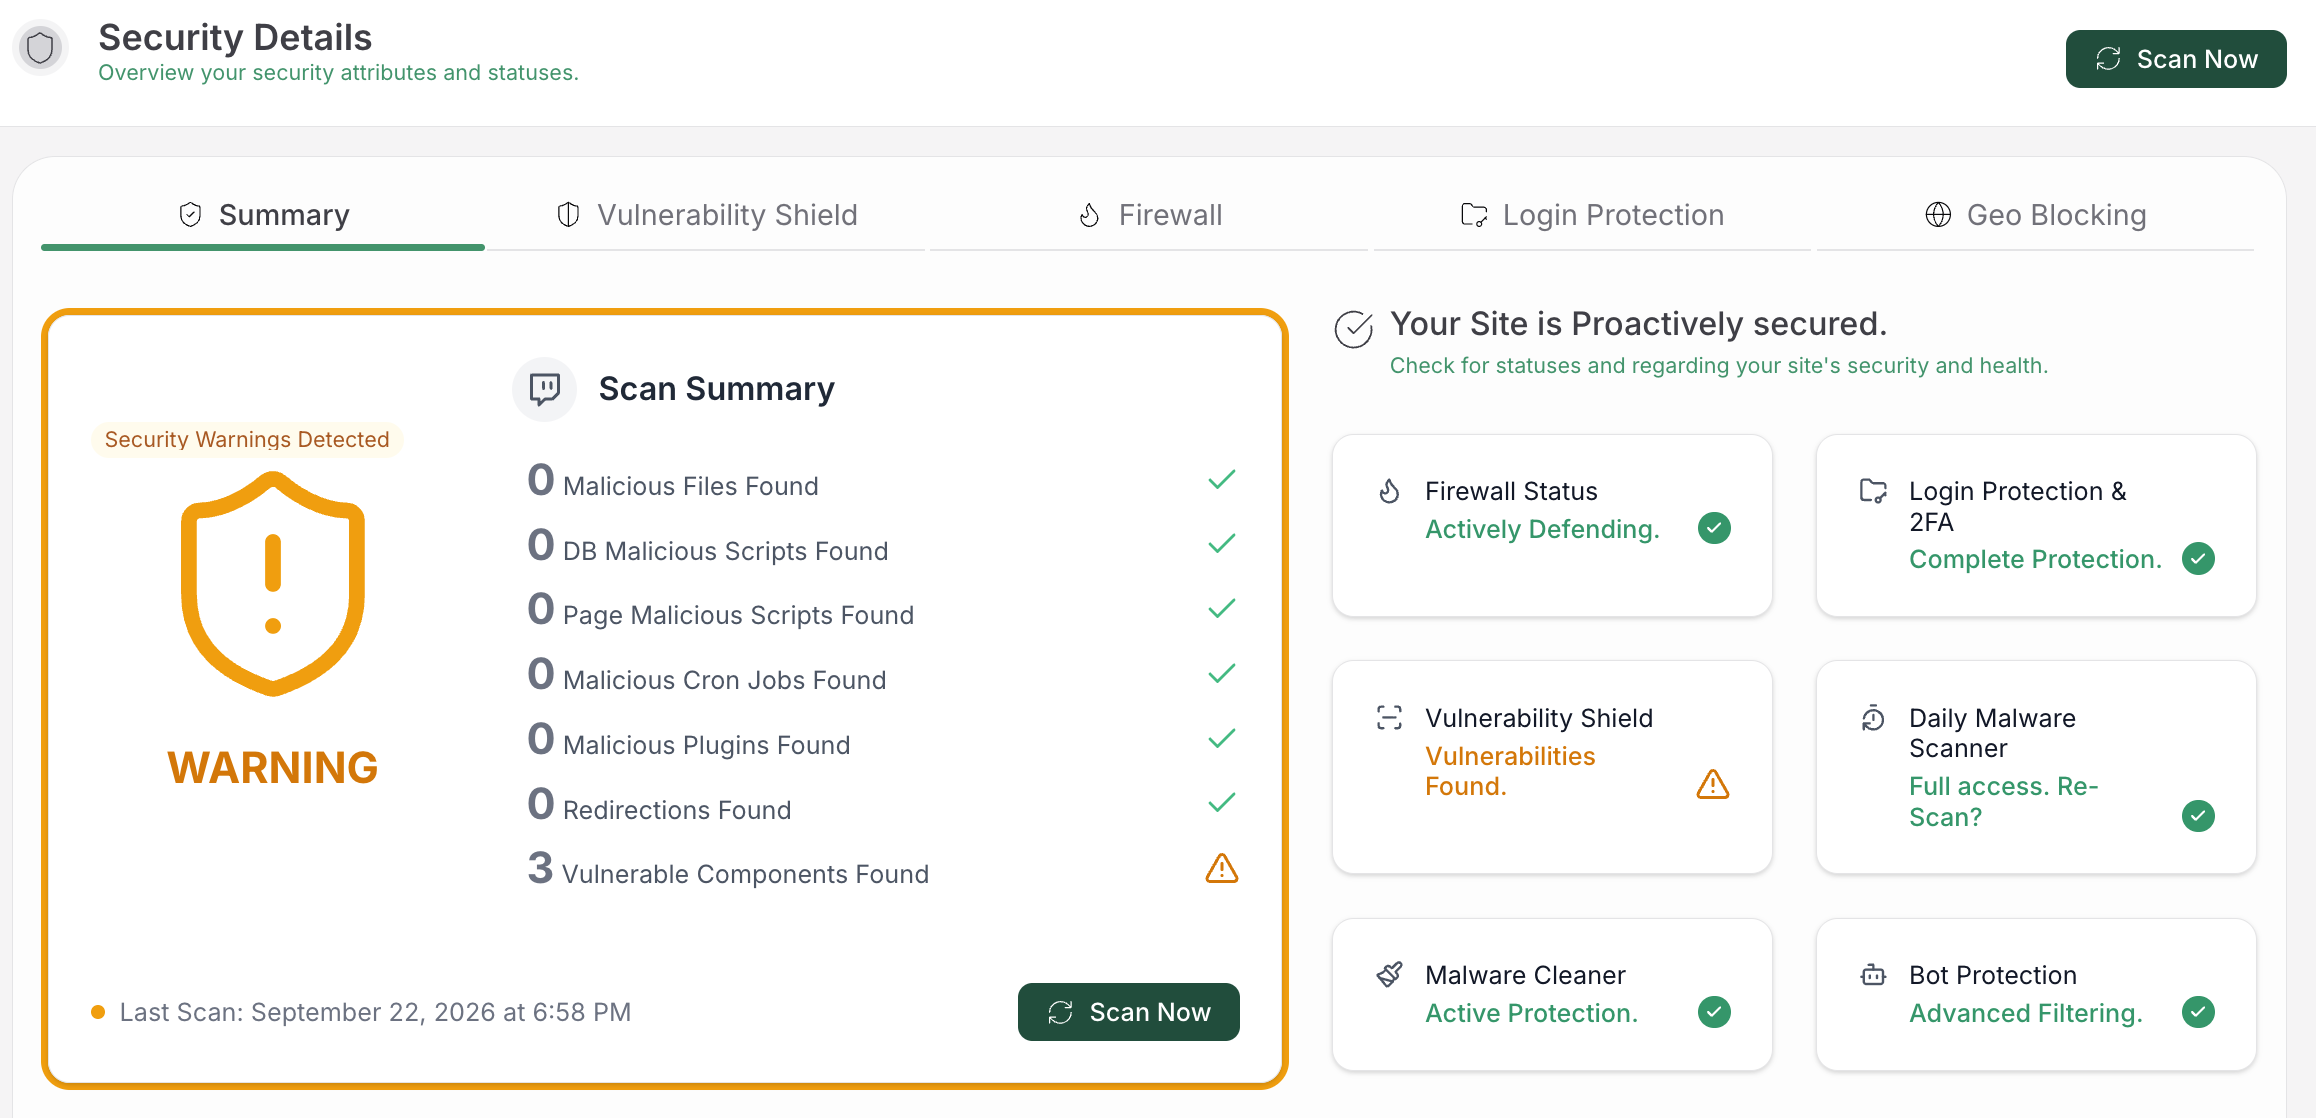Click green check in Daily Malware Scanner card
The width and height of the screenshot is (2316, 1118).
click(2198, 816)
